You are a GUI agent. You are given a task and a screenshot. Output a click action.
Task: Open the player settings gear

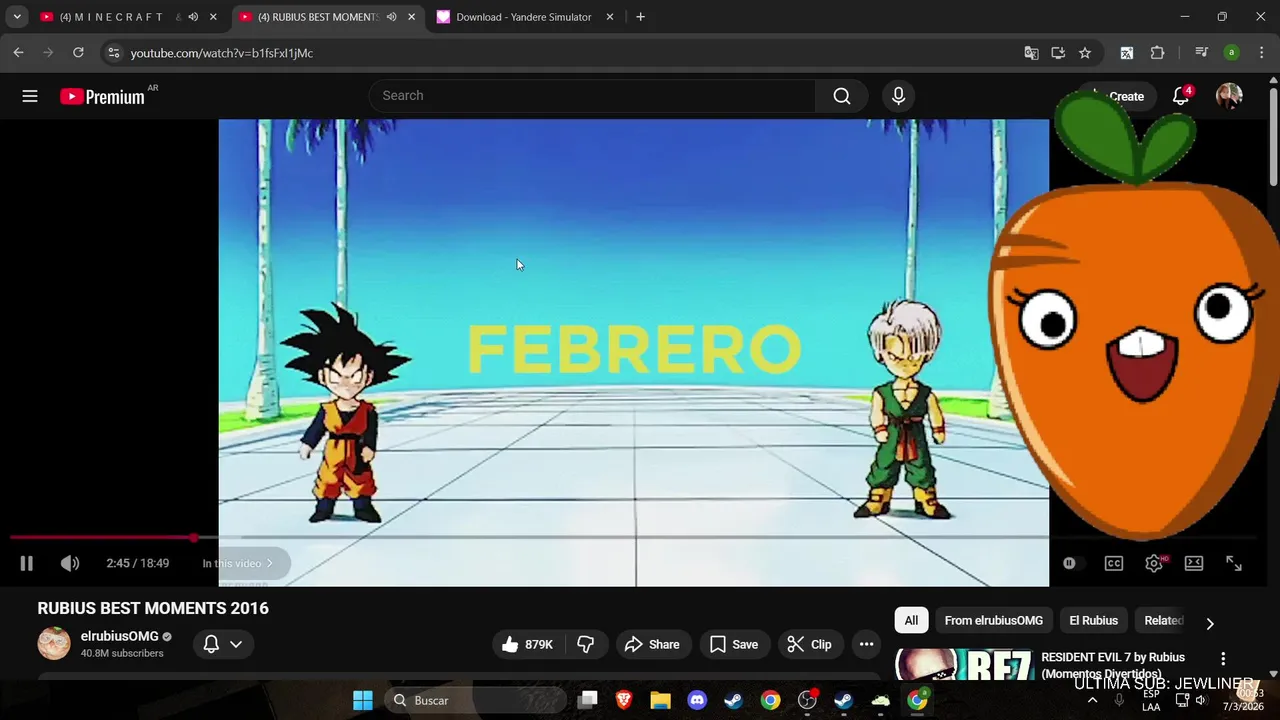pos(1154,563)
